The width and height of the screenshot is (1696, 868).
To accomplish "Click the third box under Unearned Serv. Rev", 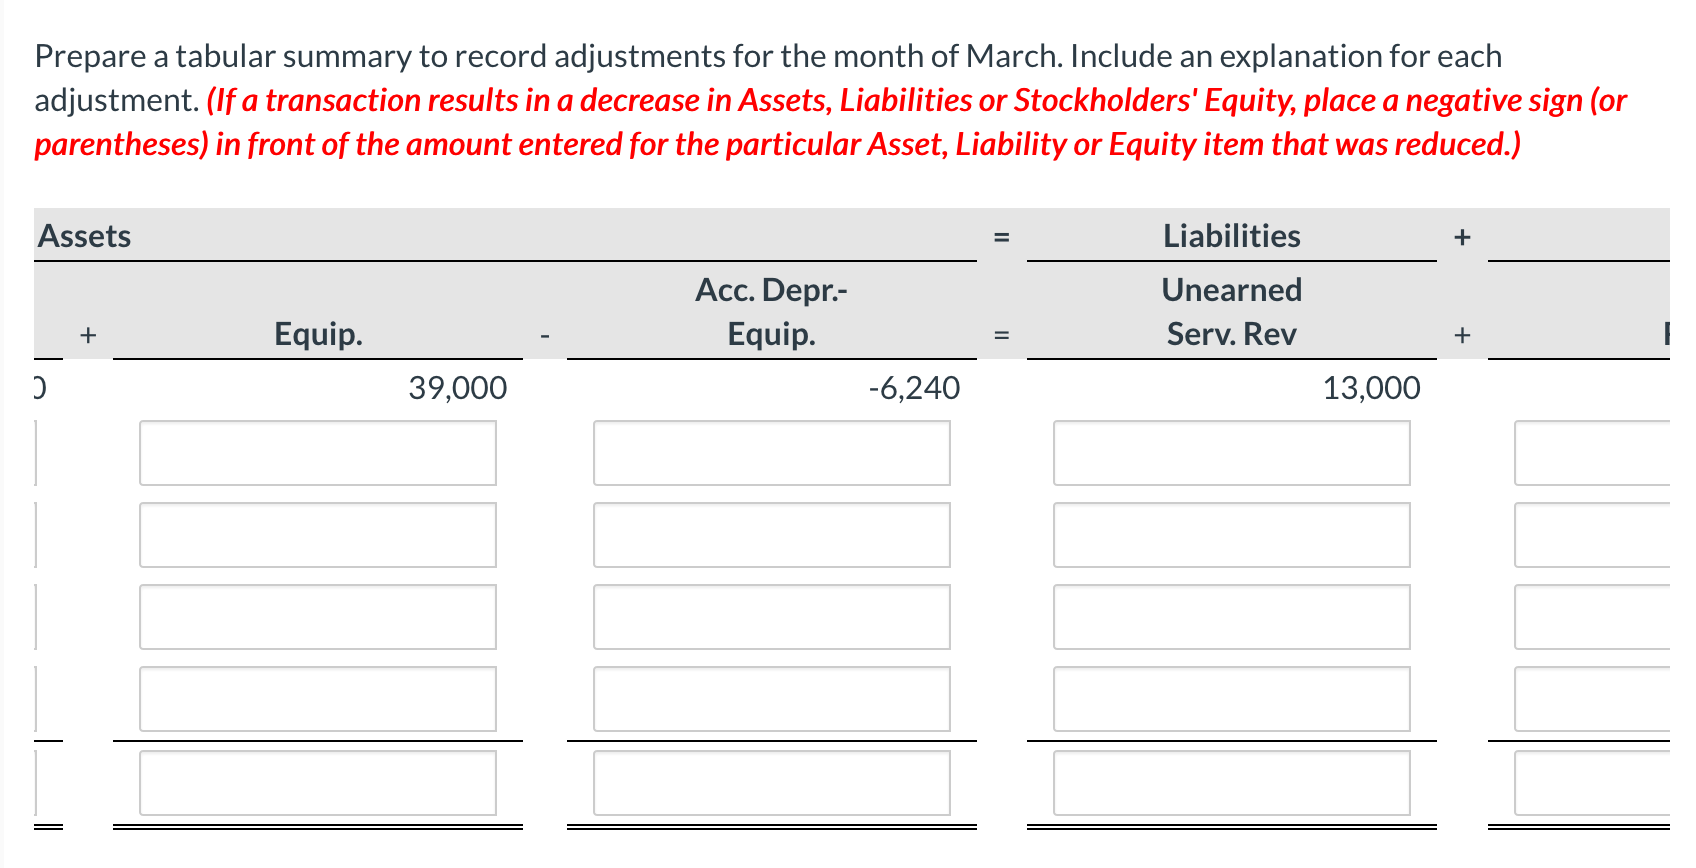I will click(x=1232, y=617).
